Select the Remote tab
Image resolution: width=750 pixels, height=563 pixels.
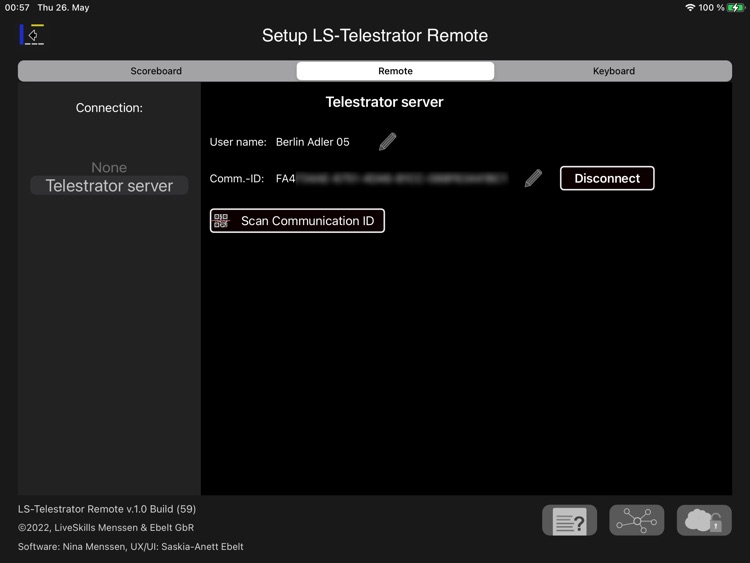coord(395,71)
